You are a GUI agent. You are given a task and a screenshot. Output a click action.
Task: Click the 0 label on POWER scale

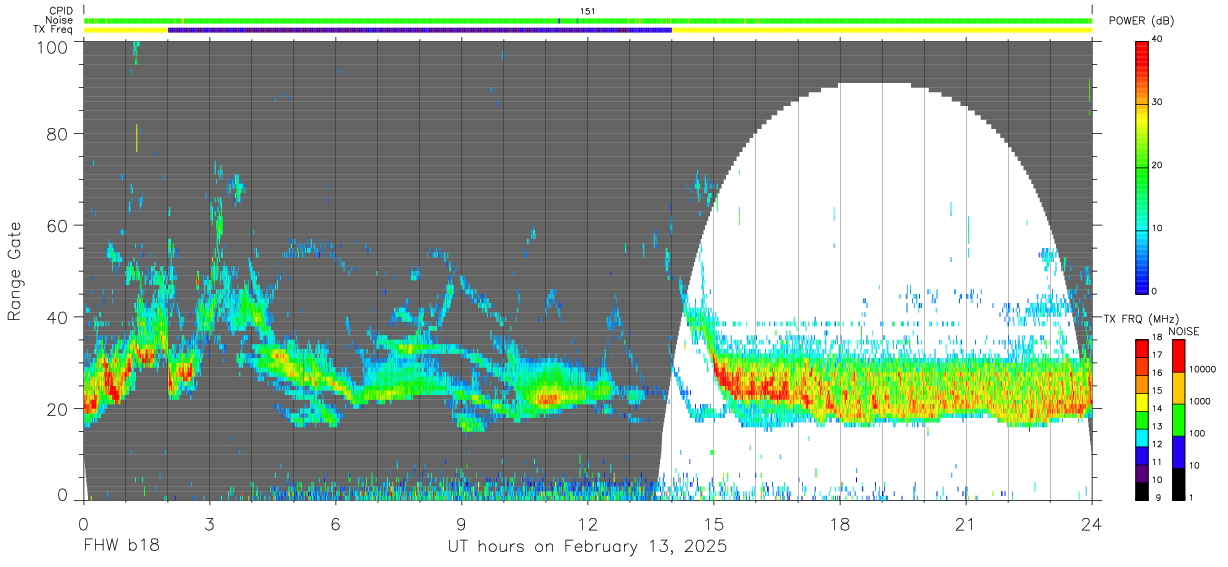[1156, 291]
